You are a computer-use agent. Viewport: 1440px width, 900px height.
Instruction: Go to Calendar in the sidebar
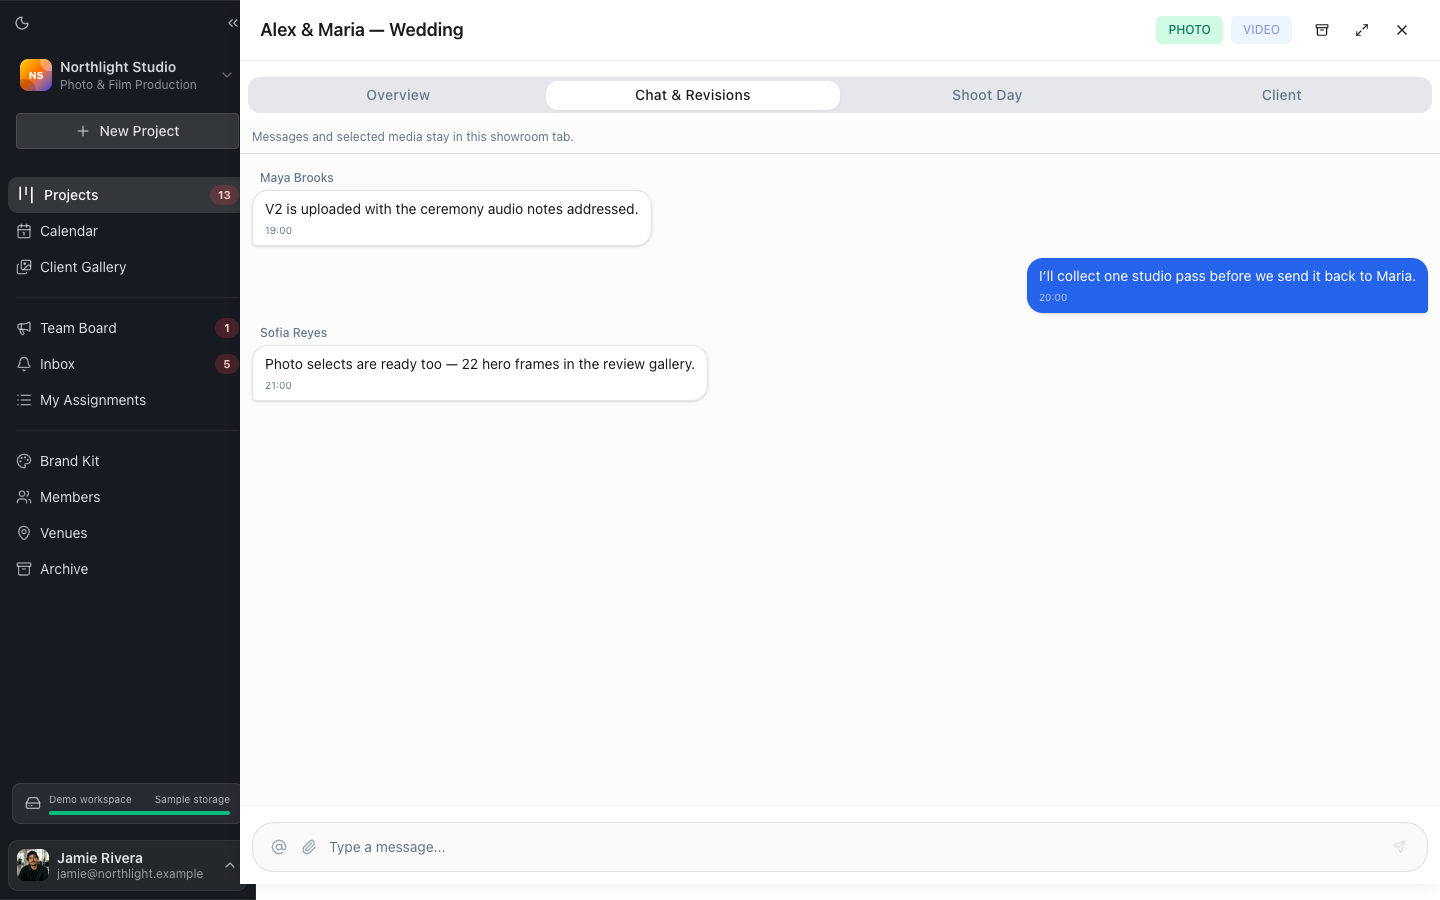[x=124, y=231]
